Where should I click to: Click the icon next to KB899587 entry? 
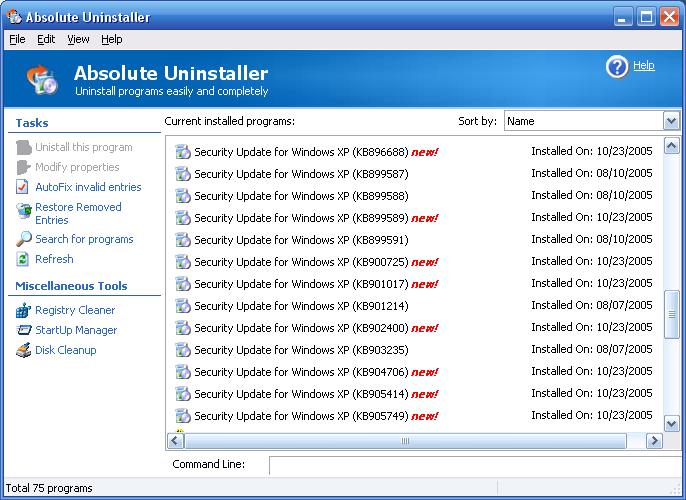tap(183, 174)
